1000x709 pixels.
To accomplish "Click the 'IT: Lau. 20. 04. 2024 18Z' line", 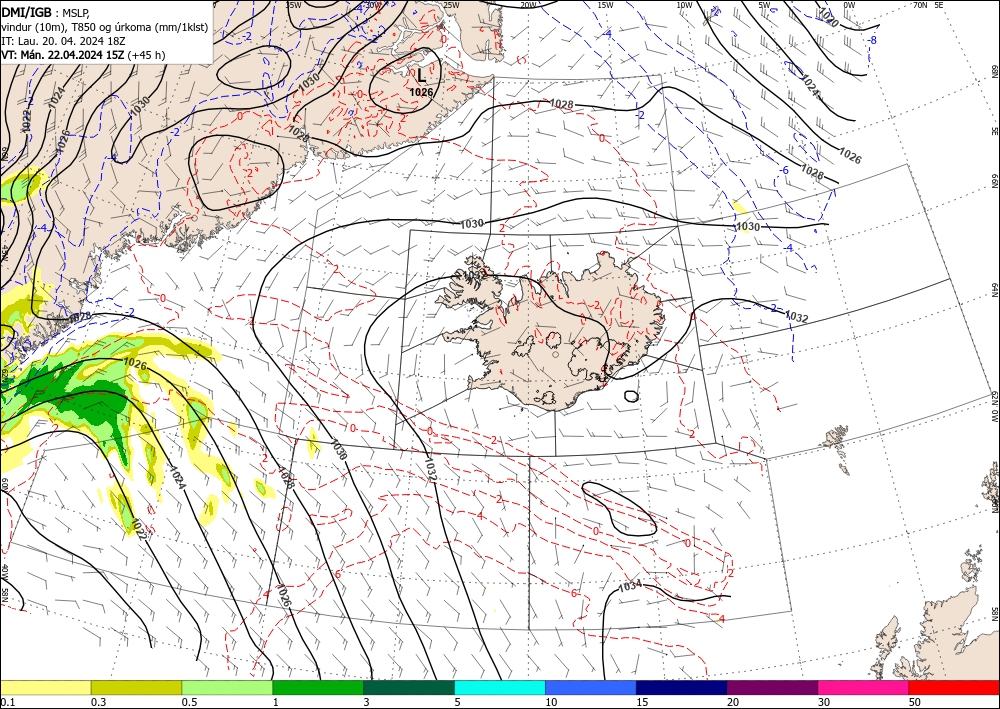I will click(x=63, y=41).
